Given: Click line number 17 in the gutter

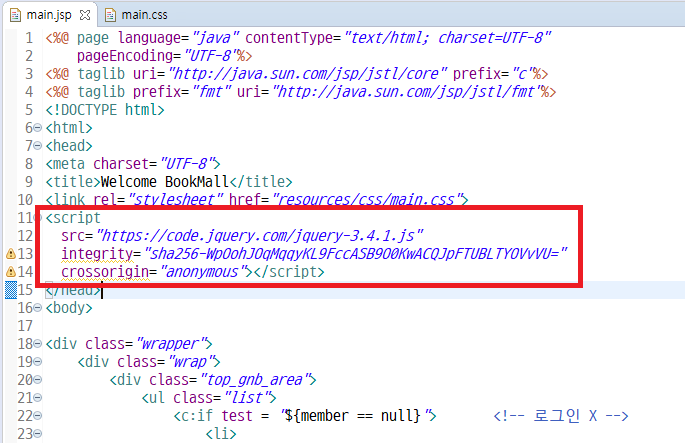Looking at the screenshot, I should click(x=25, y=326).
